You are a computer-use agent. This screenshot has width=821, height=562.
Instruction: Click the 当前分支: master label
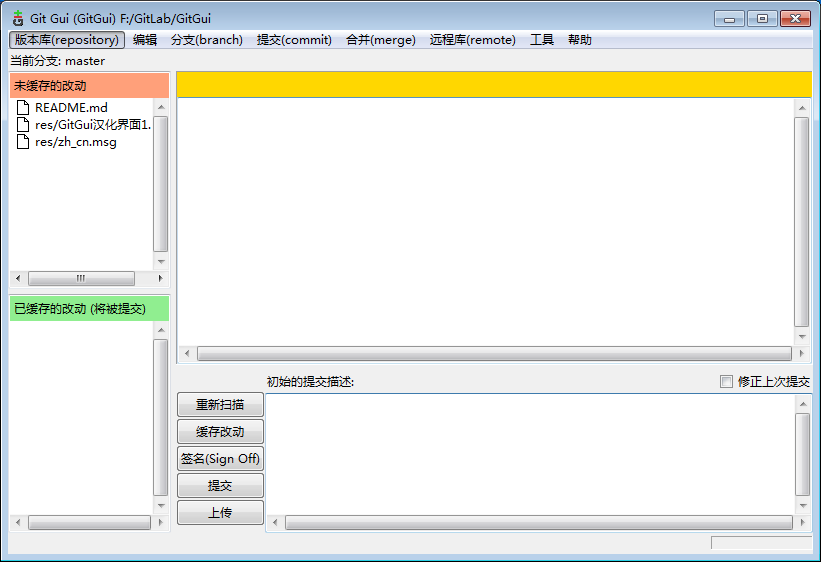58,61
